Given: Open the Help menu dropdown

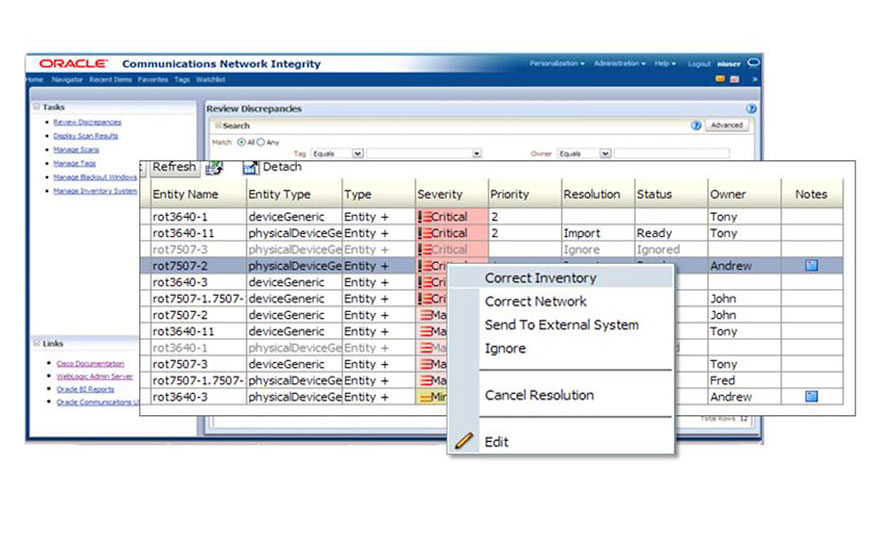Looking at the screenshot, I should 665,63.
